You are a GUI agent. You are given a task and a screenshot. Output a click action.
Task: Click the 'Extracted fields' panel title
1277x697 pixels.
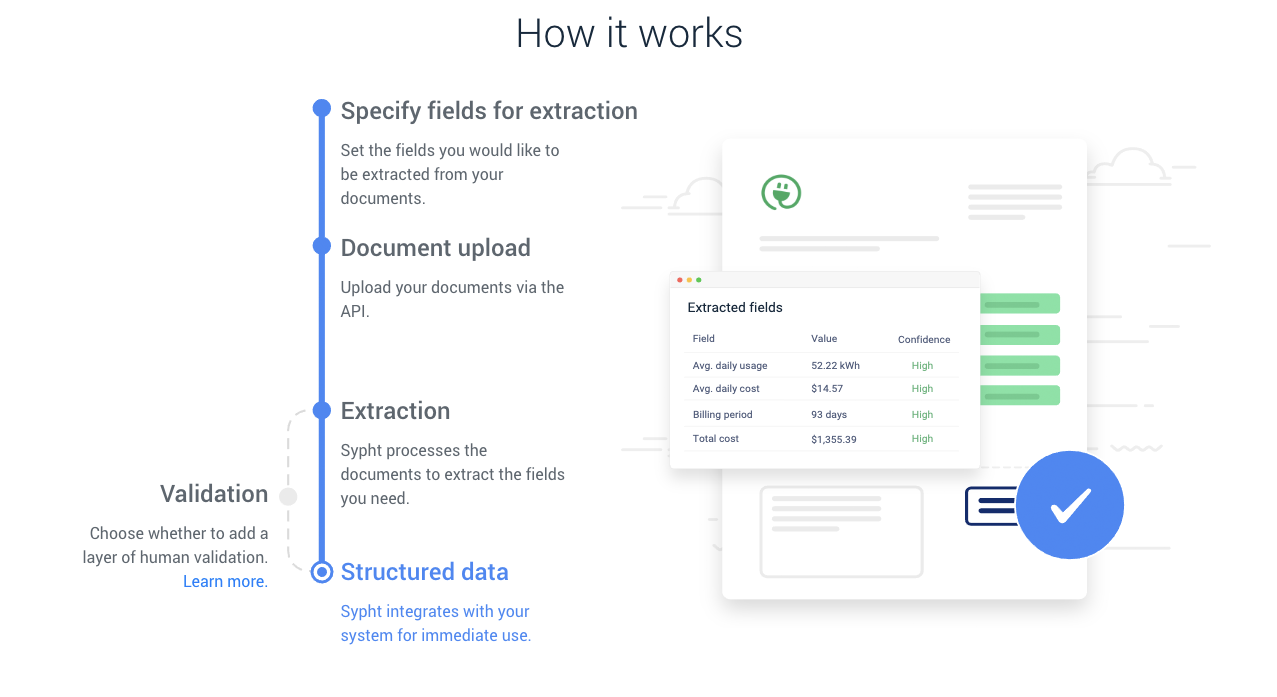click(x=735, y=308)
